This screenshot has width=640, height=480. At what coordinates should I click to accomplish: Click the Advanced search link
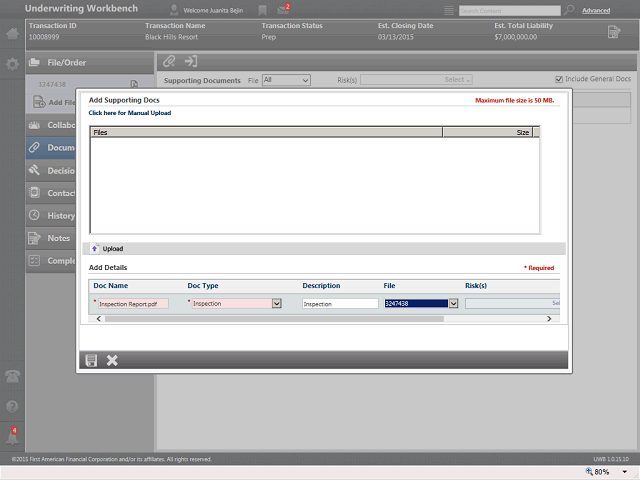[x=596, y=11]
